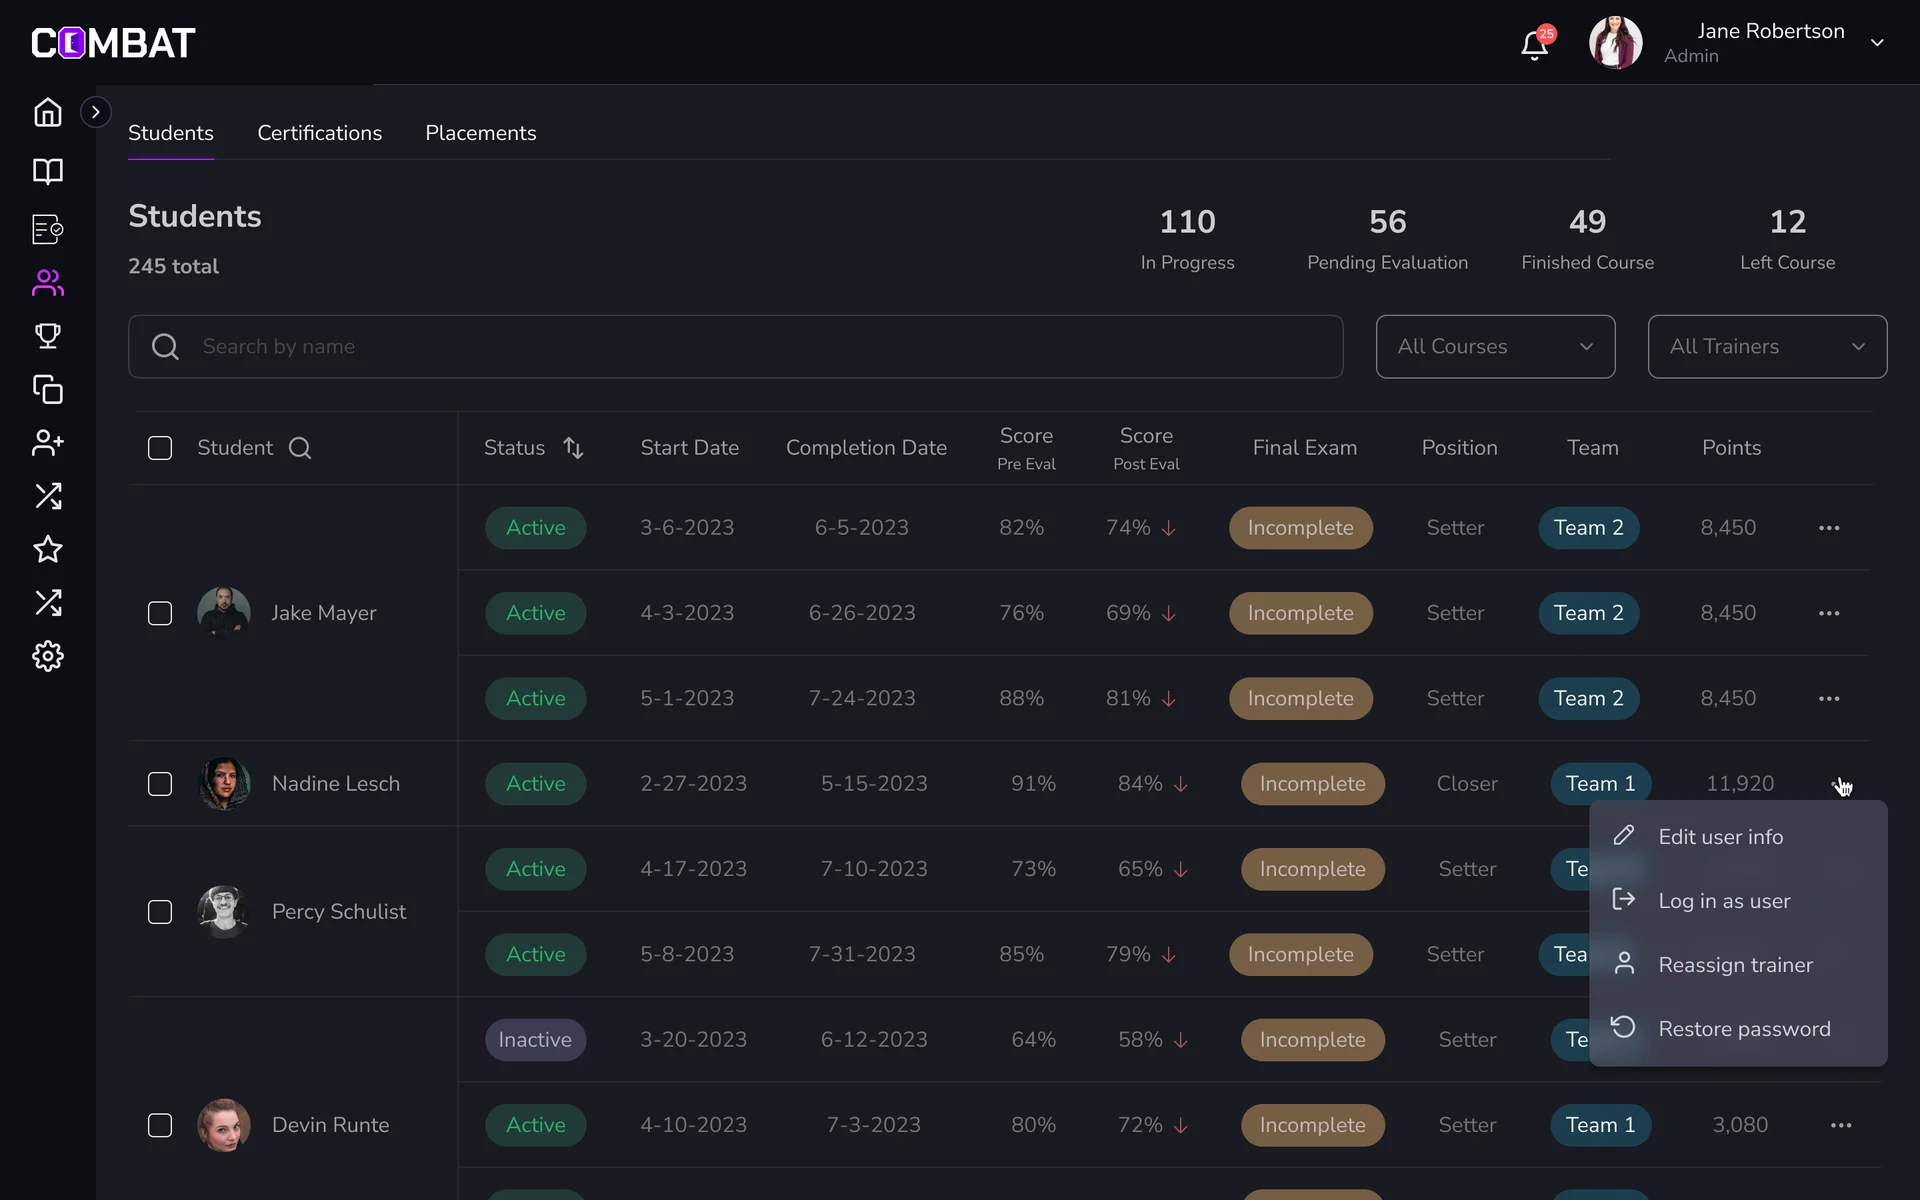Check the box for Percy Schulist
1920x1200 pixels.
(160, 912)
